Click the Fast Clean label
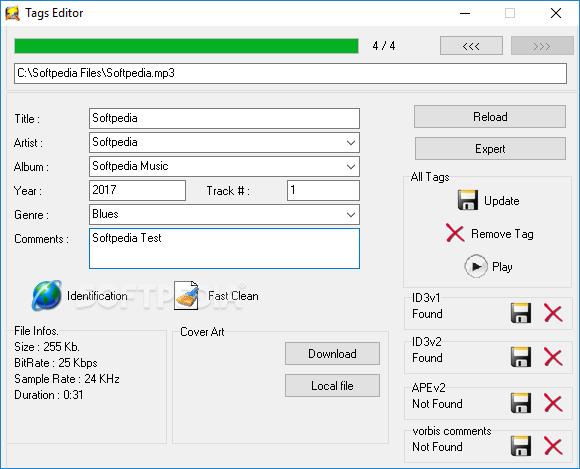The width and height of the screenshot is (580, 469). pos(233,296)
